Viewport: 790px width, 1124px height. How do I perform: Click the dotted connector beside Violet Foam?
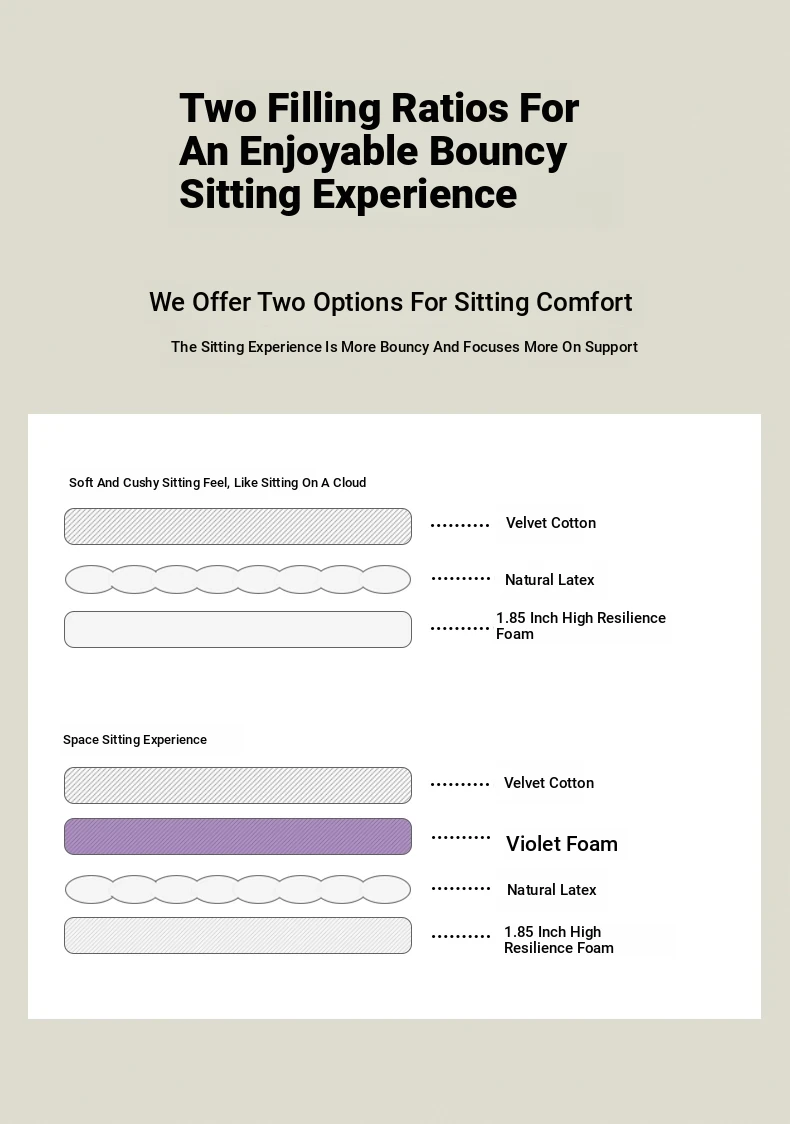pos(461,837)
